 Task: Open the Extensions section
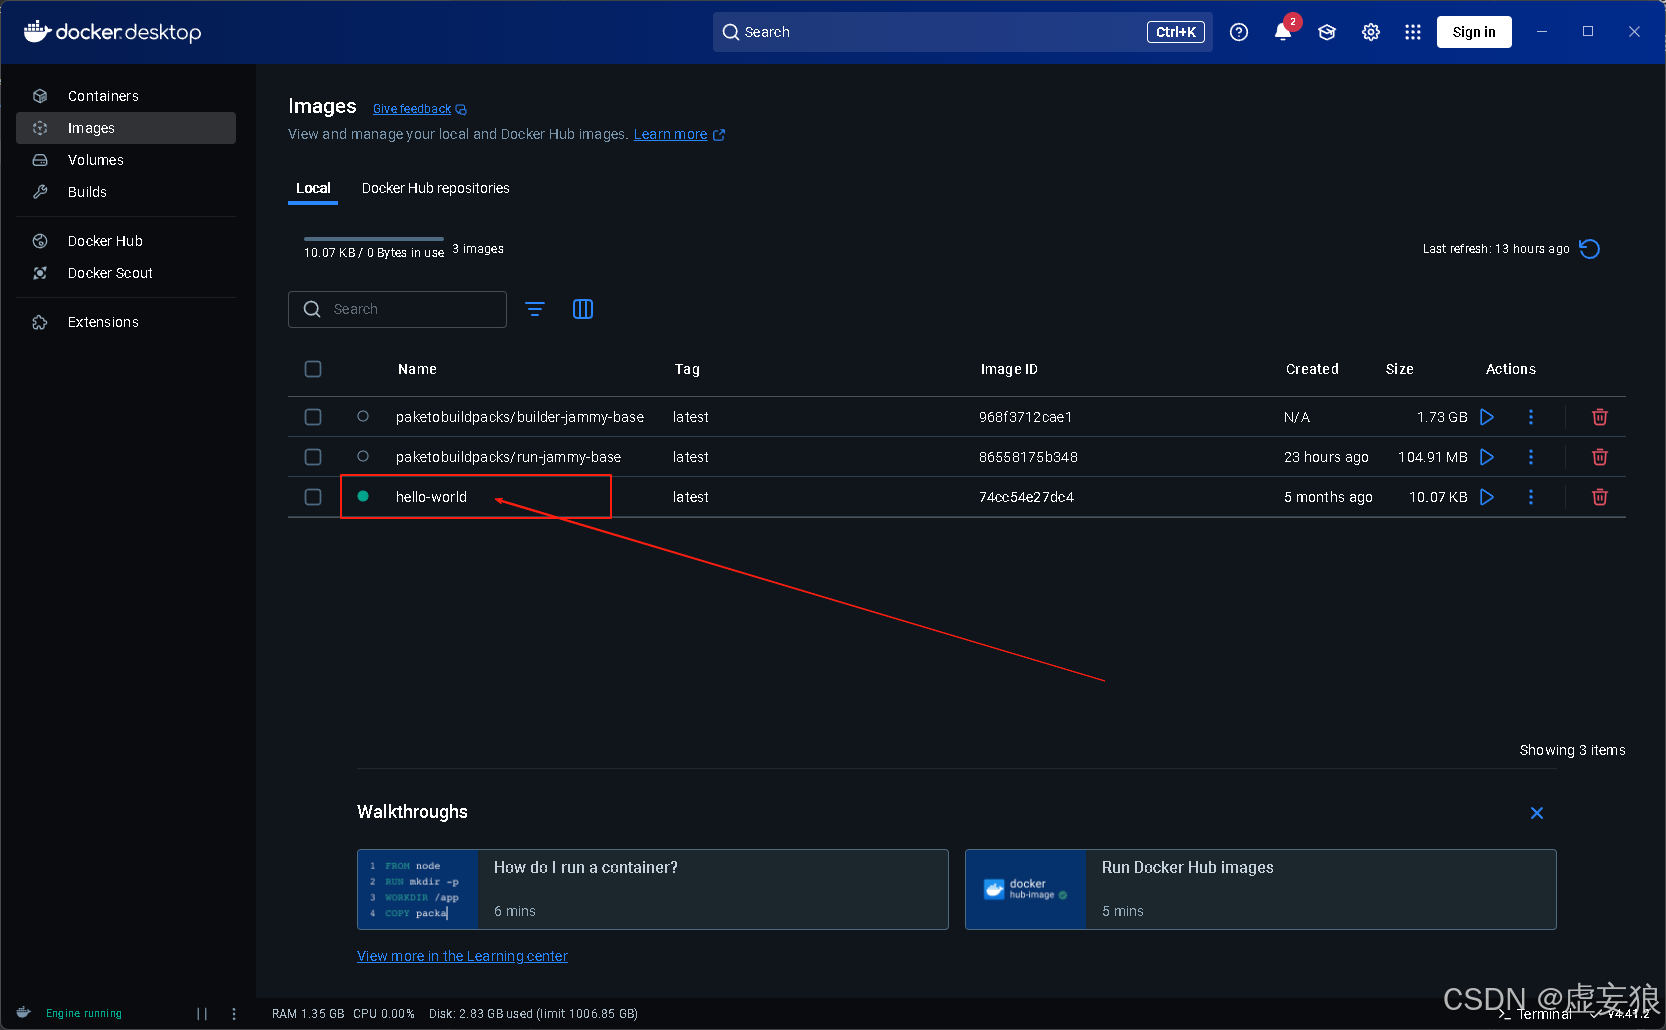(126, 322)
